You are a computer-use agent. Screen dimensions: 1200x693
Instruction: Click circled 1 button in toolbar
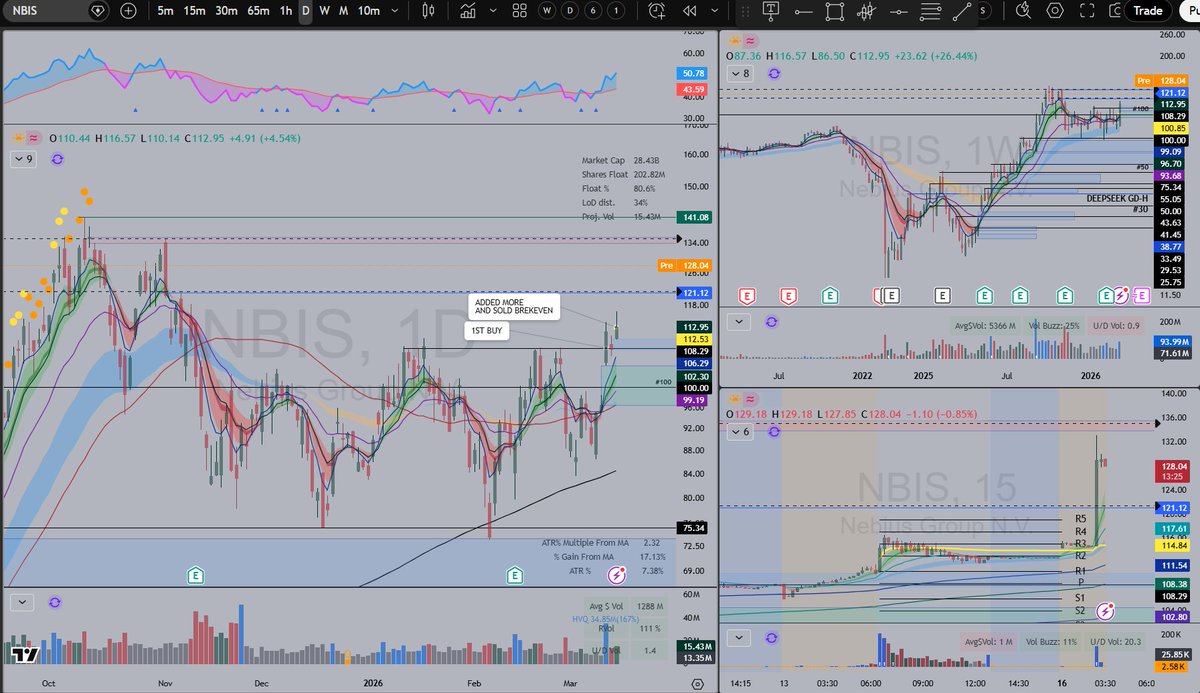point(615,11)
